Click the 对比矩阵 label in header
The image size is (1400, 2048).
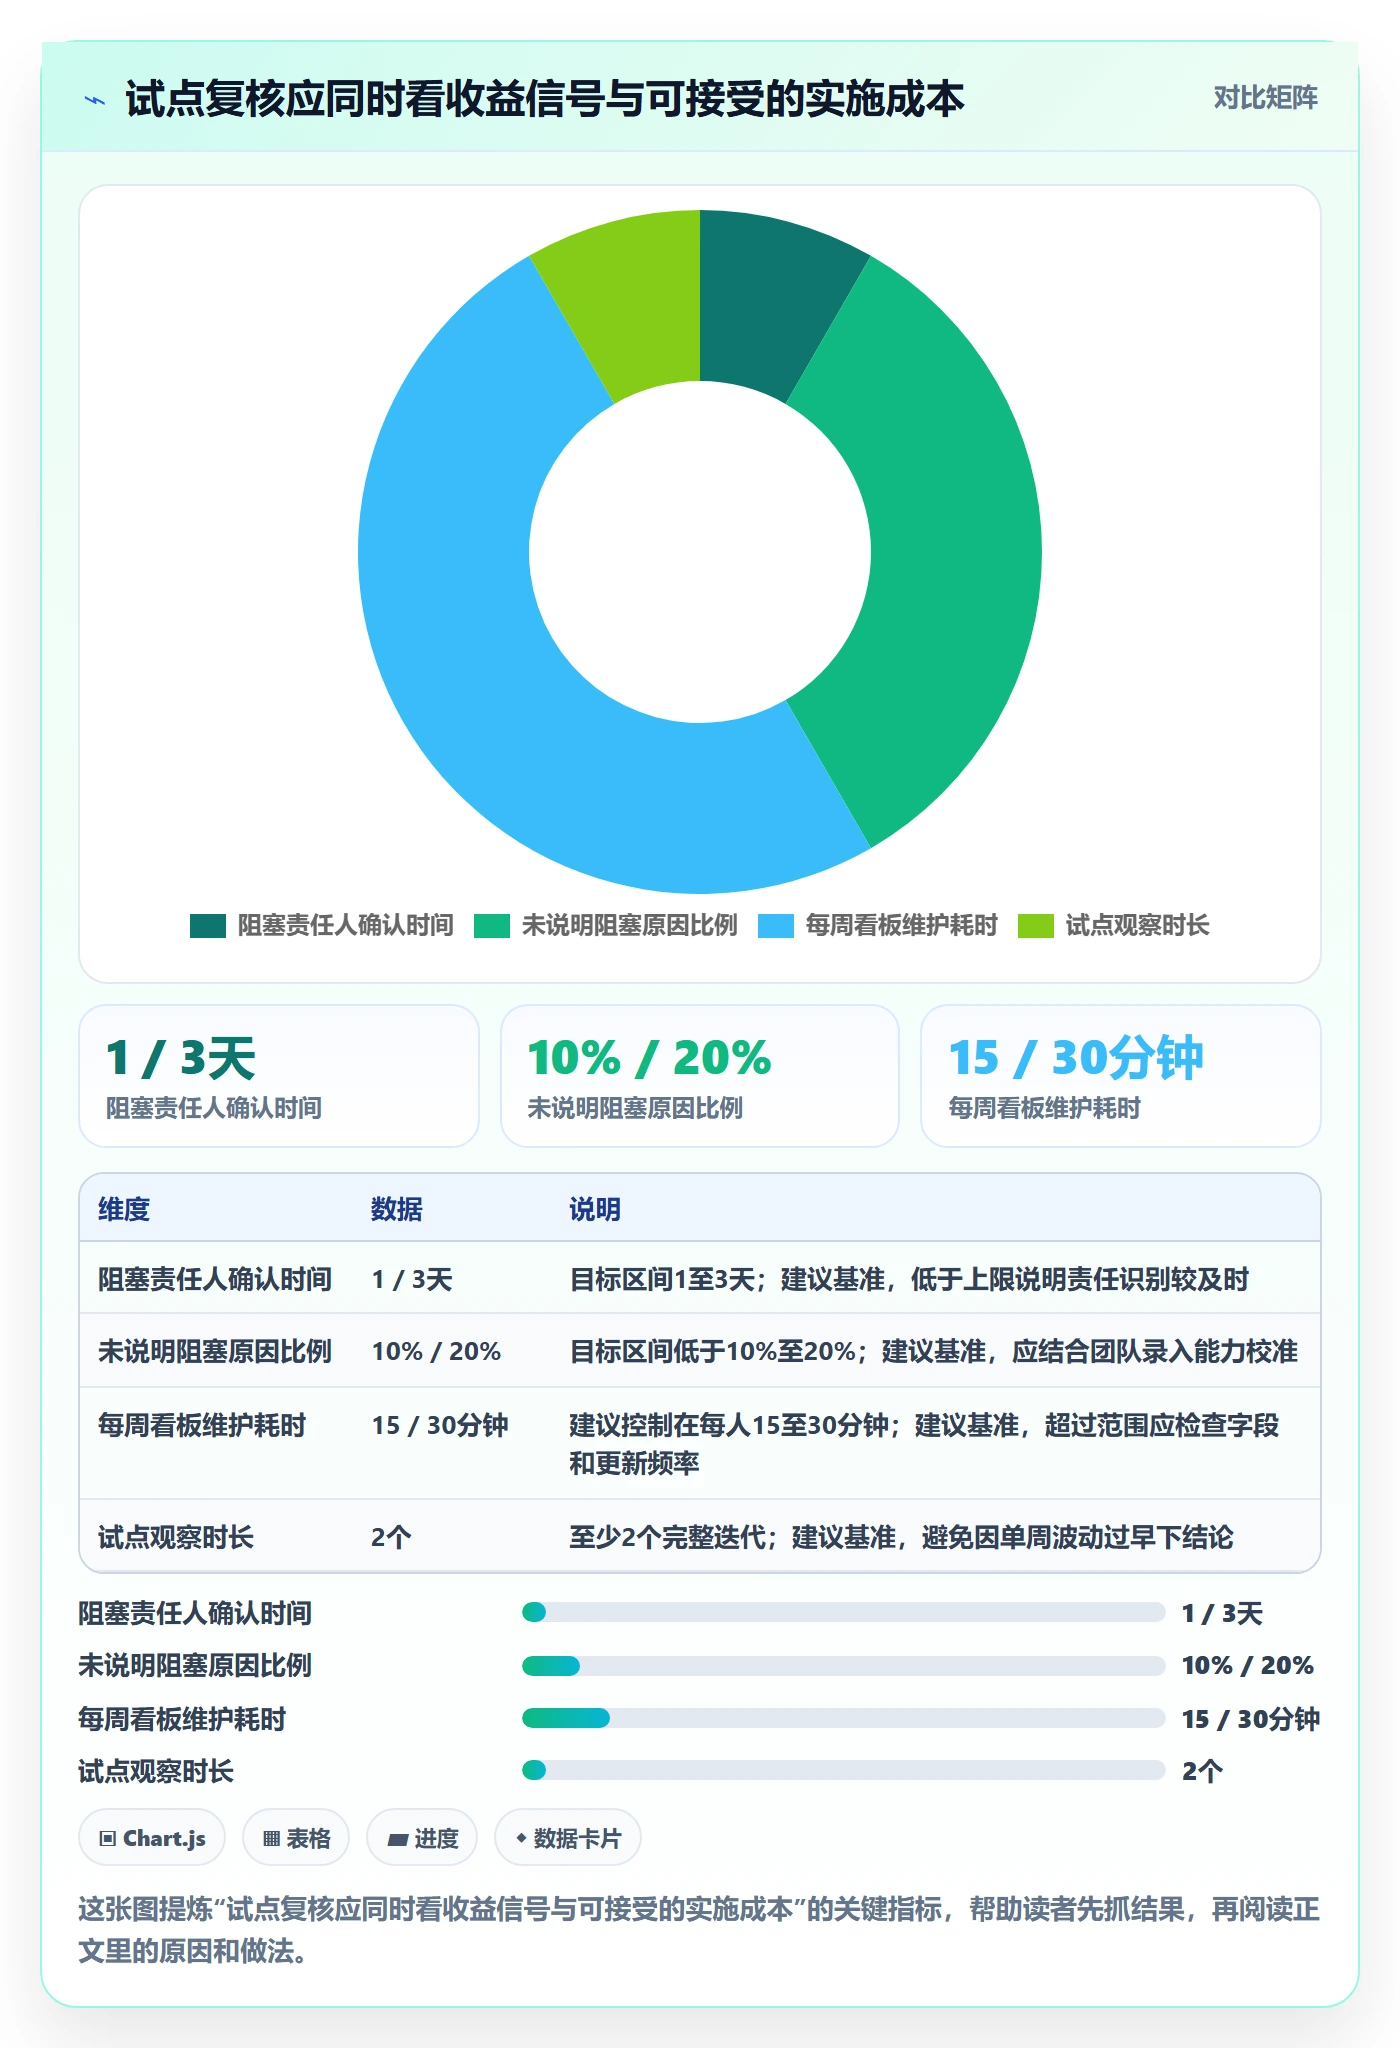(x=1265, y=97)
